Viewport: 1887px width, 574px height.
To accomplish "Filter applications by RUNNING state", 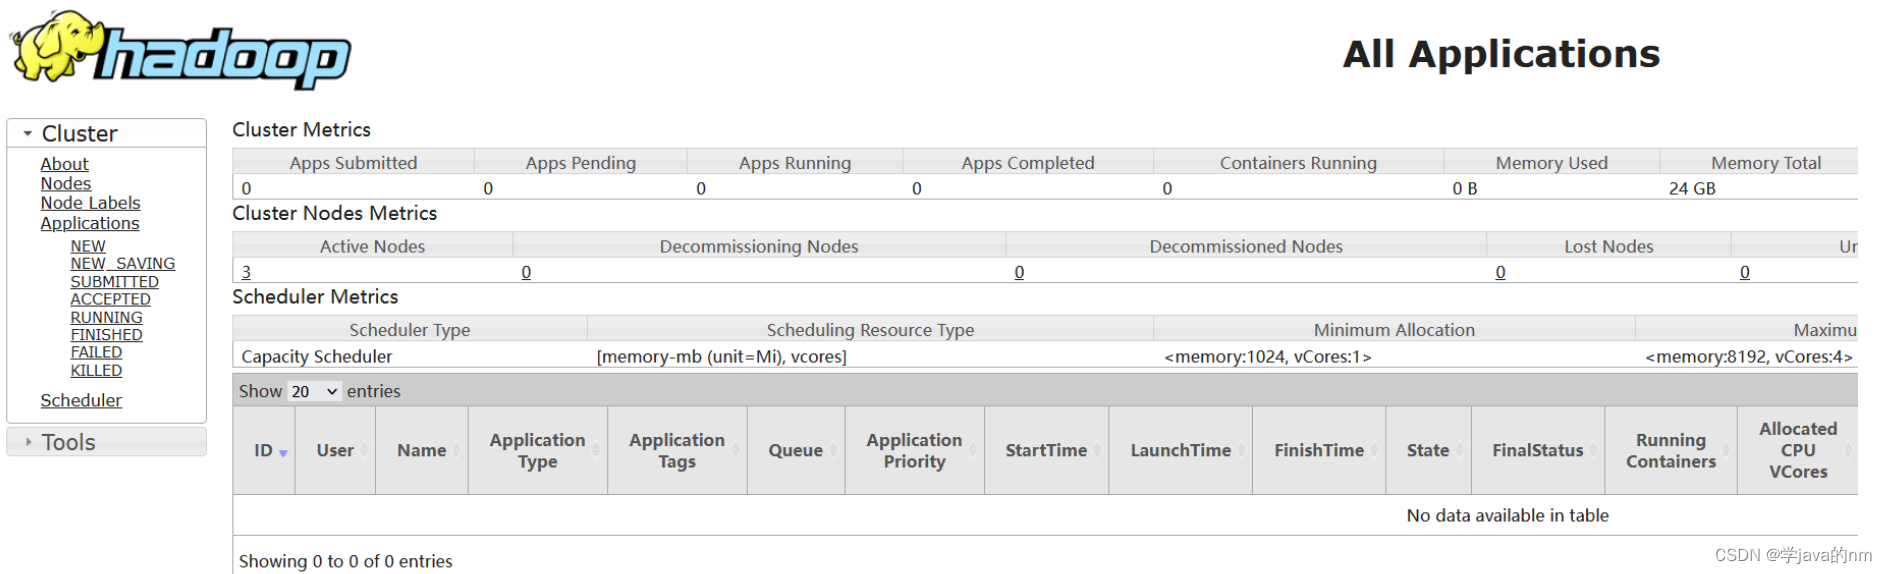I will [x=106, y=317].
